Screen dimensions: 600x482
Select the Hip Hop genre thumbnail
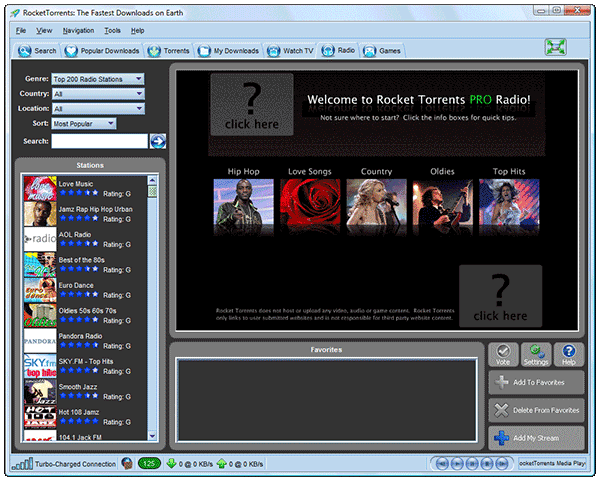[243, 199]
